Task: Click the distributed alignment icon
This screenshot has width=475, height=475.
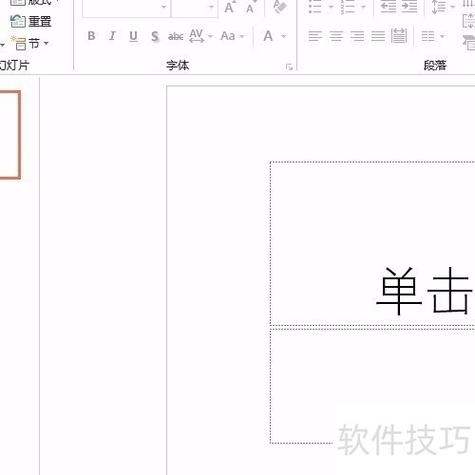Action: 399,36
